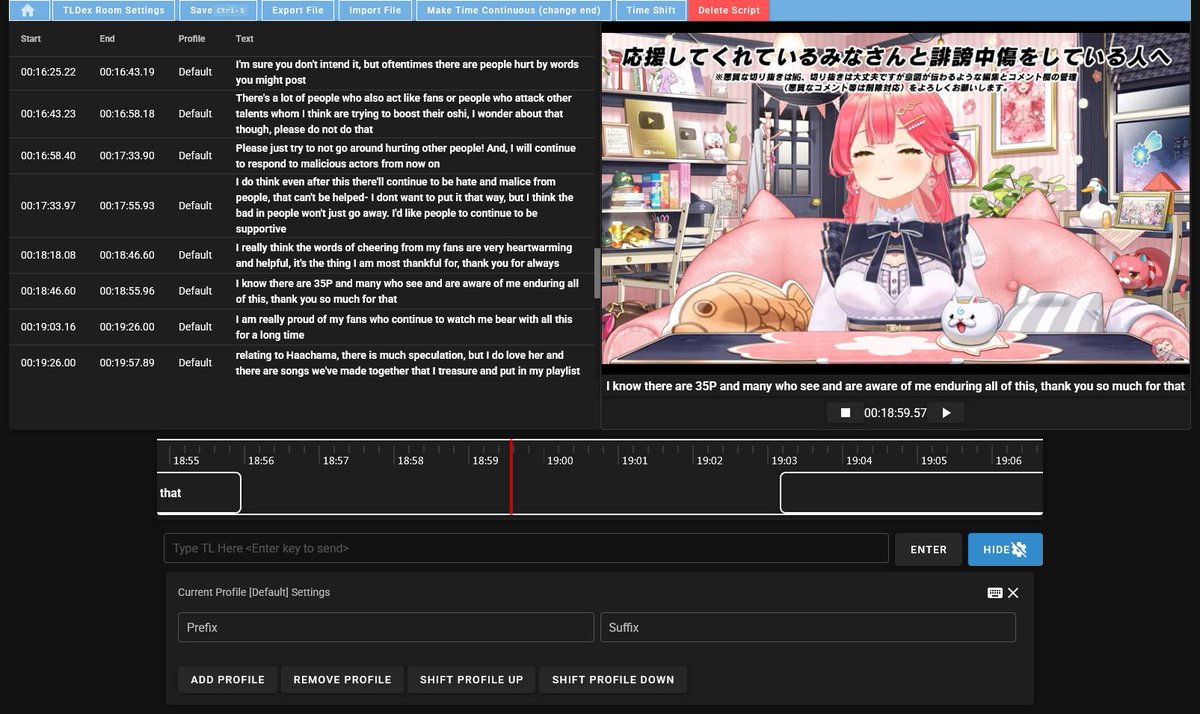Choose Make Time Continuous (change end)

513,10
